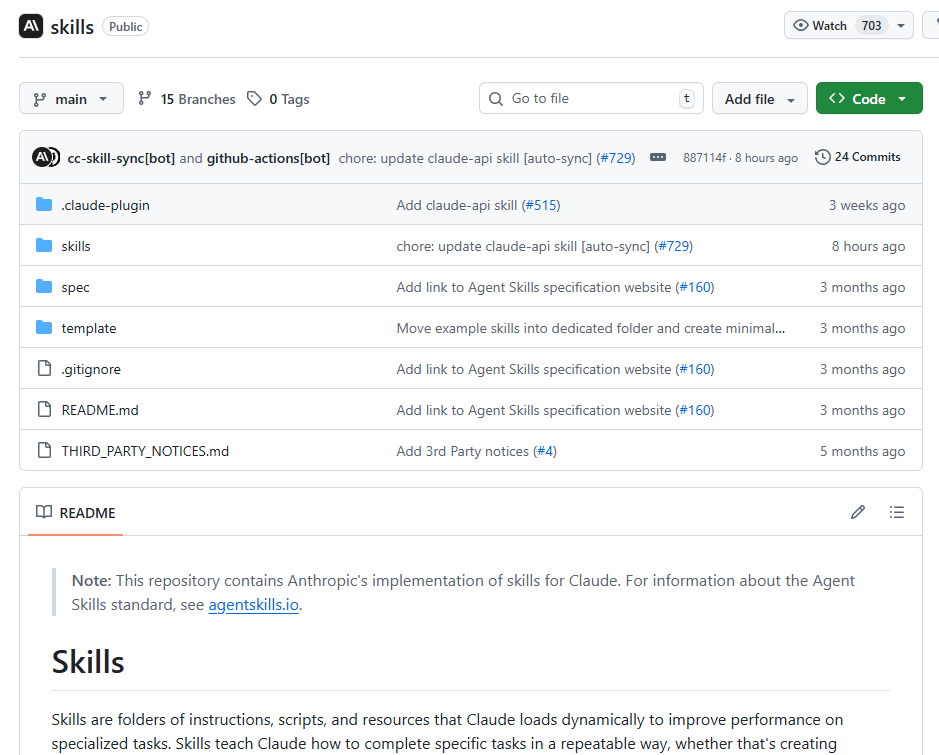Click file icon for README.md

click(x=44, y=409)
